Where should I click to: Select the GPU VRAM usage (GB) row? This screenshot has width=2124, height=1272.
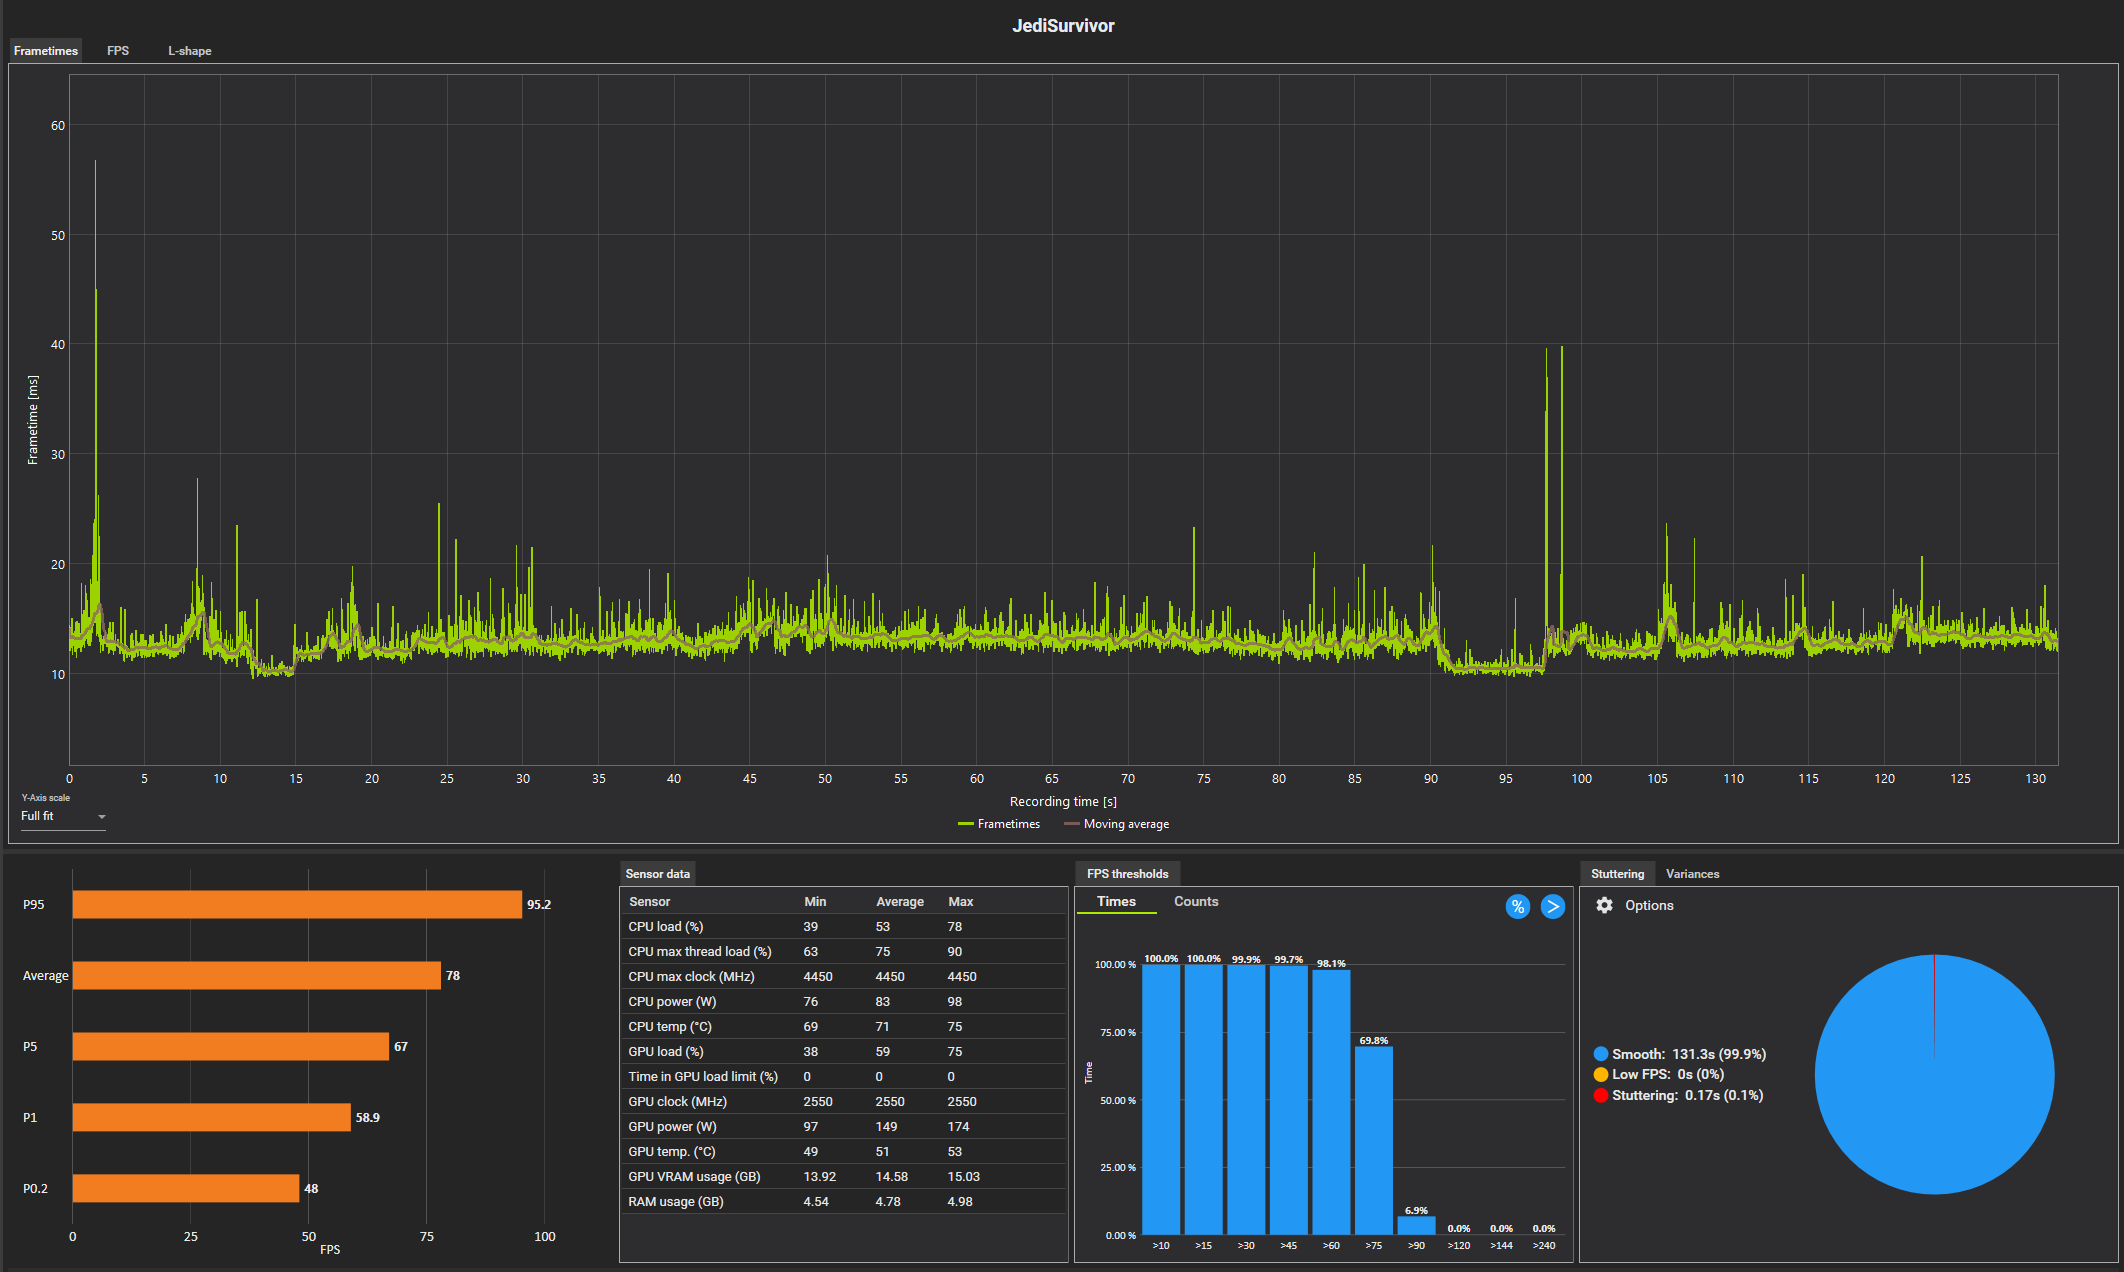click(843, 1177)
